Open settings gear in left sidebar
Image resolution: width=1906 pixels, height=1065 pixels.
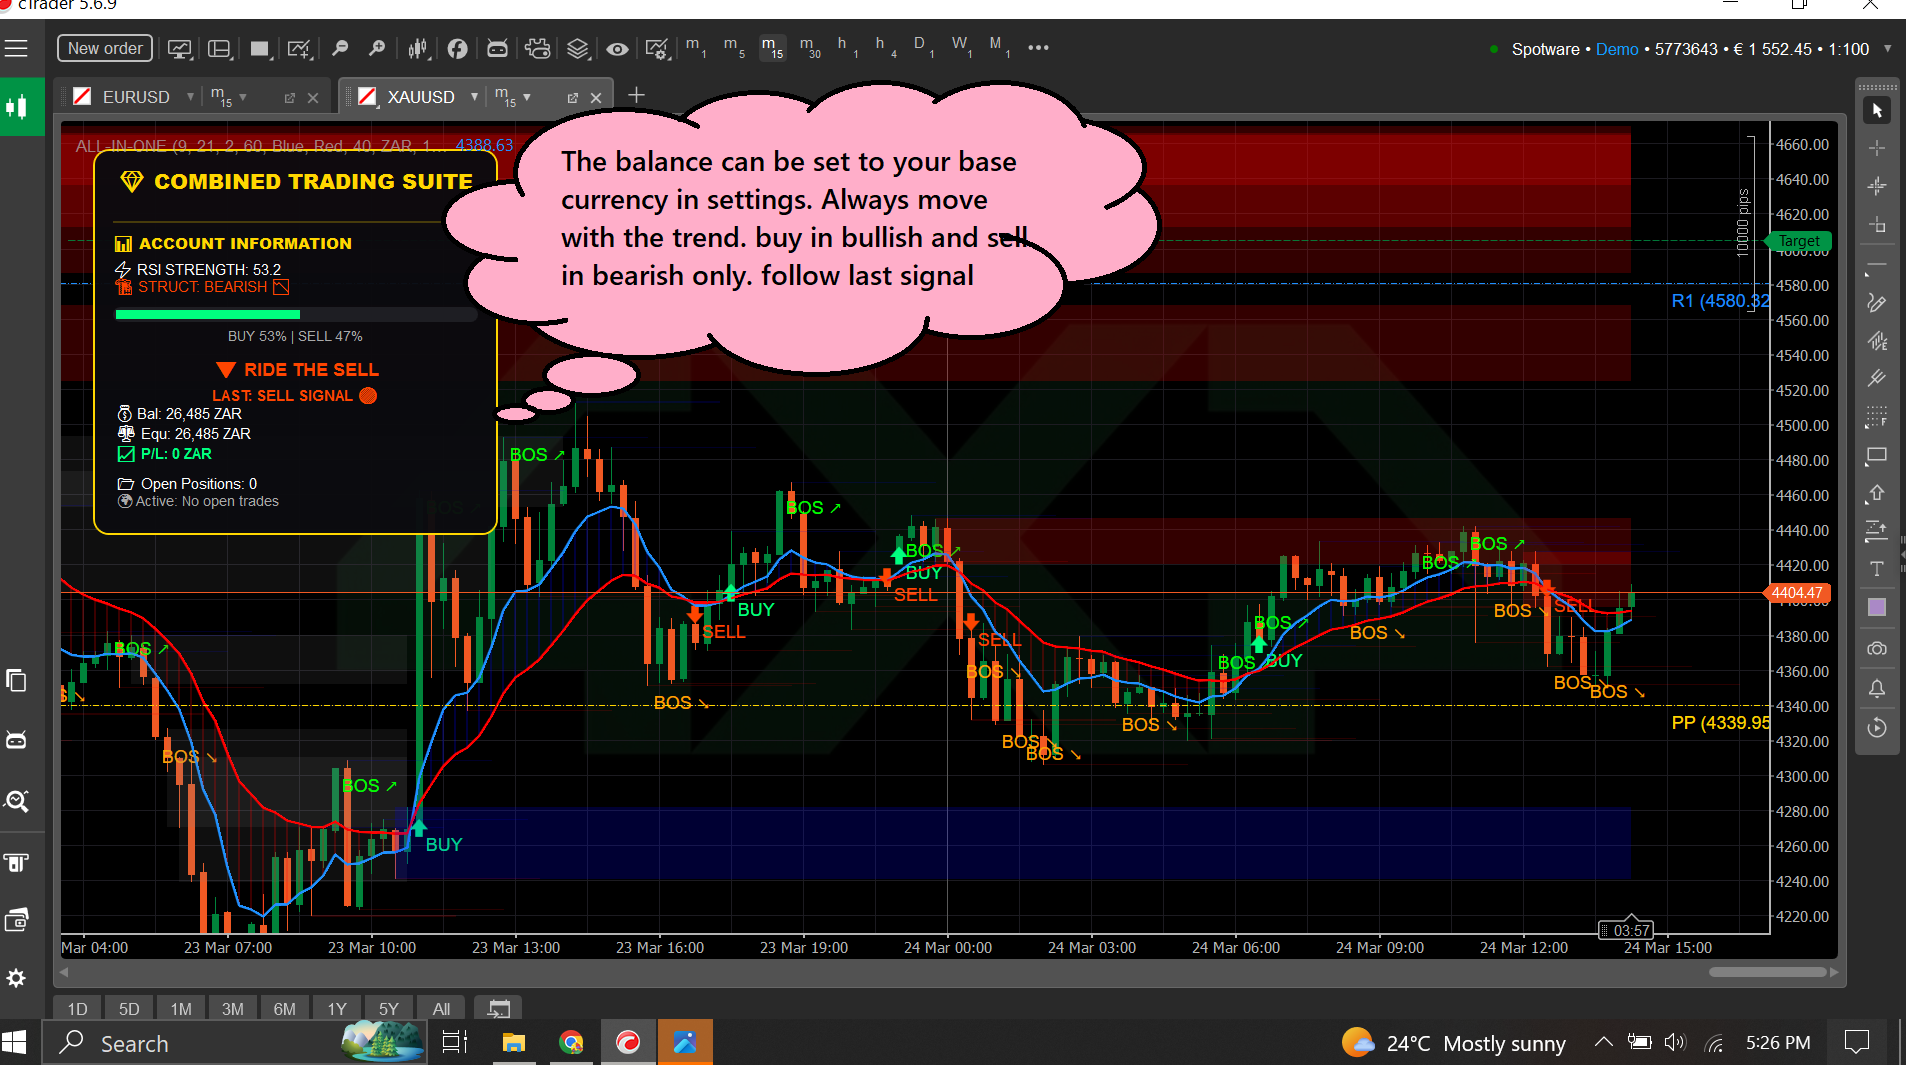click(17, 978)
